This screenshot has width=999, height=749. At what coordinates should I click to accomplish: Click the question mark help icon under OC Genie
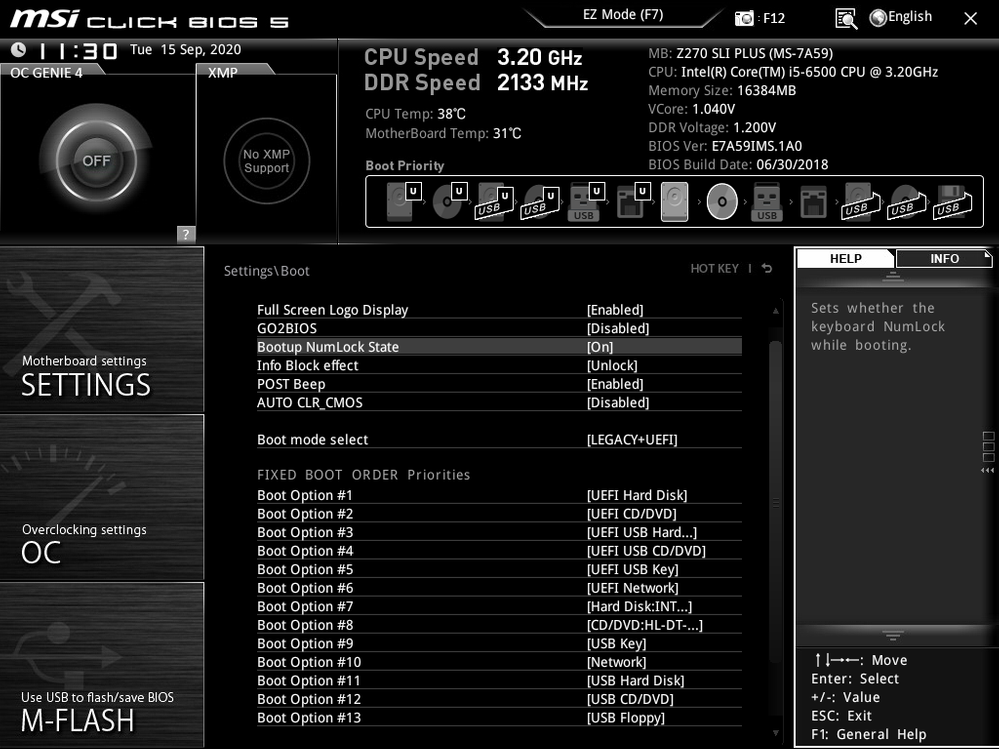click(x=186, y=235)
